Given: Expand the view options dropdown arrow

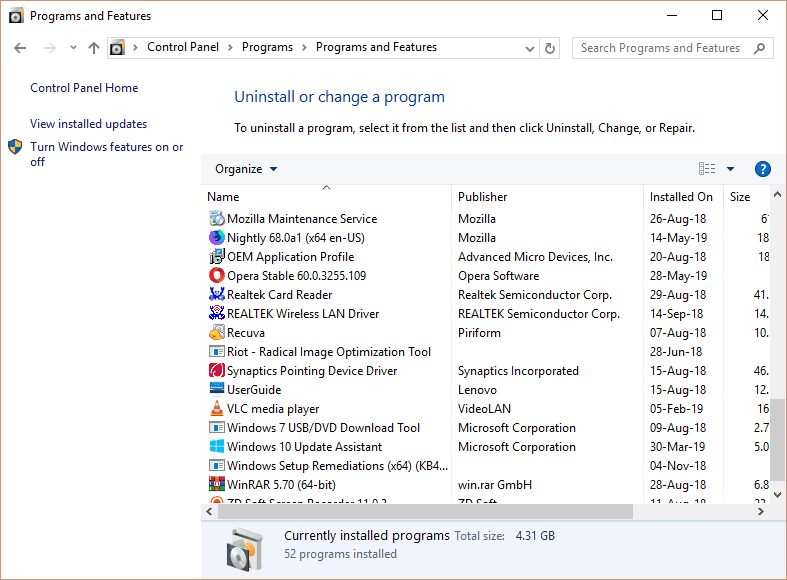Looking at the screenshot, I should [x=730, y=169].
